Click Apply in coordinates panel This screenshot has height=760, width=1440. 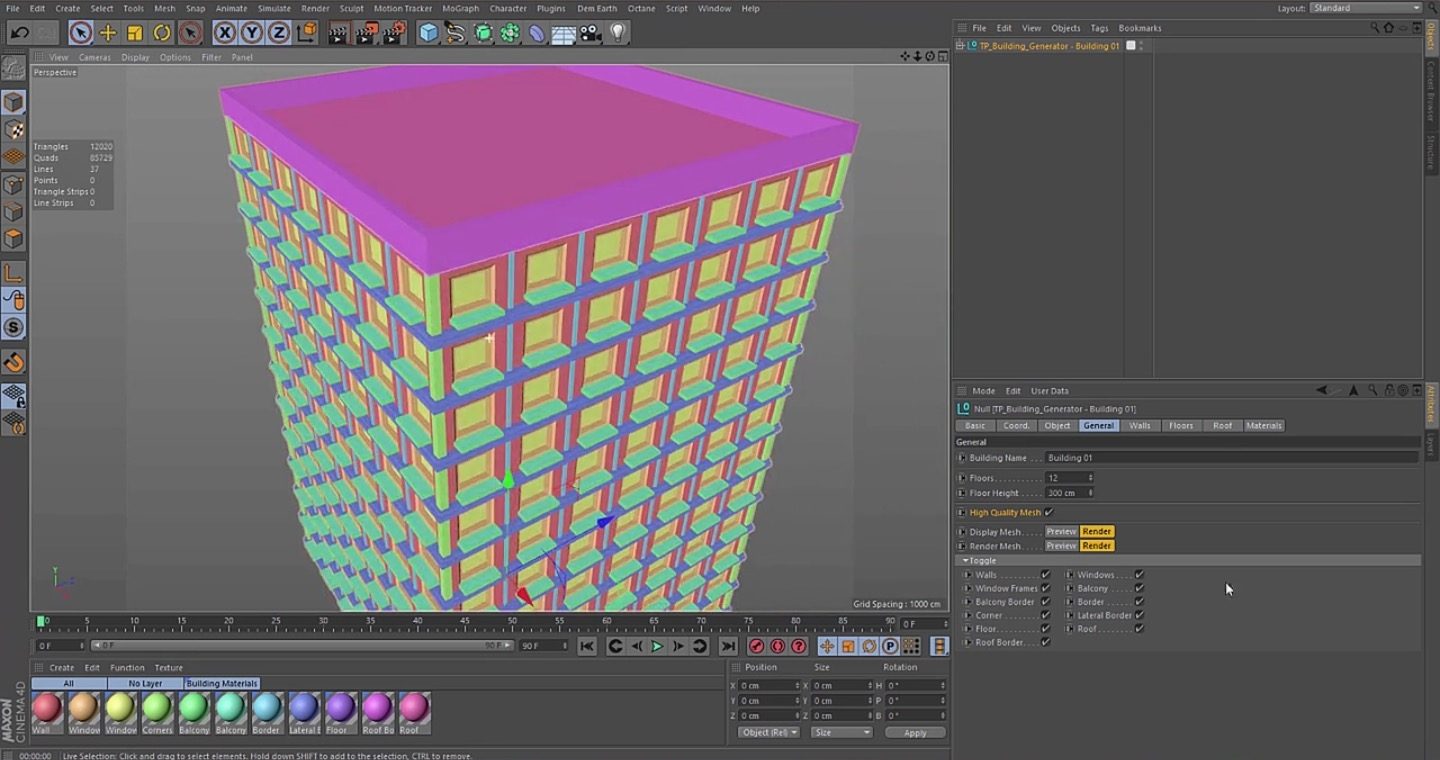point(915,733)
